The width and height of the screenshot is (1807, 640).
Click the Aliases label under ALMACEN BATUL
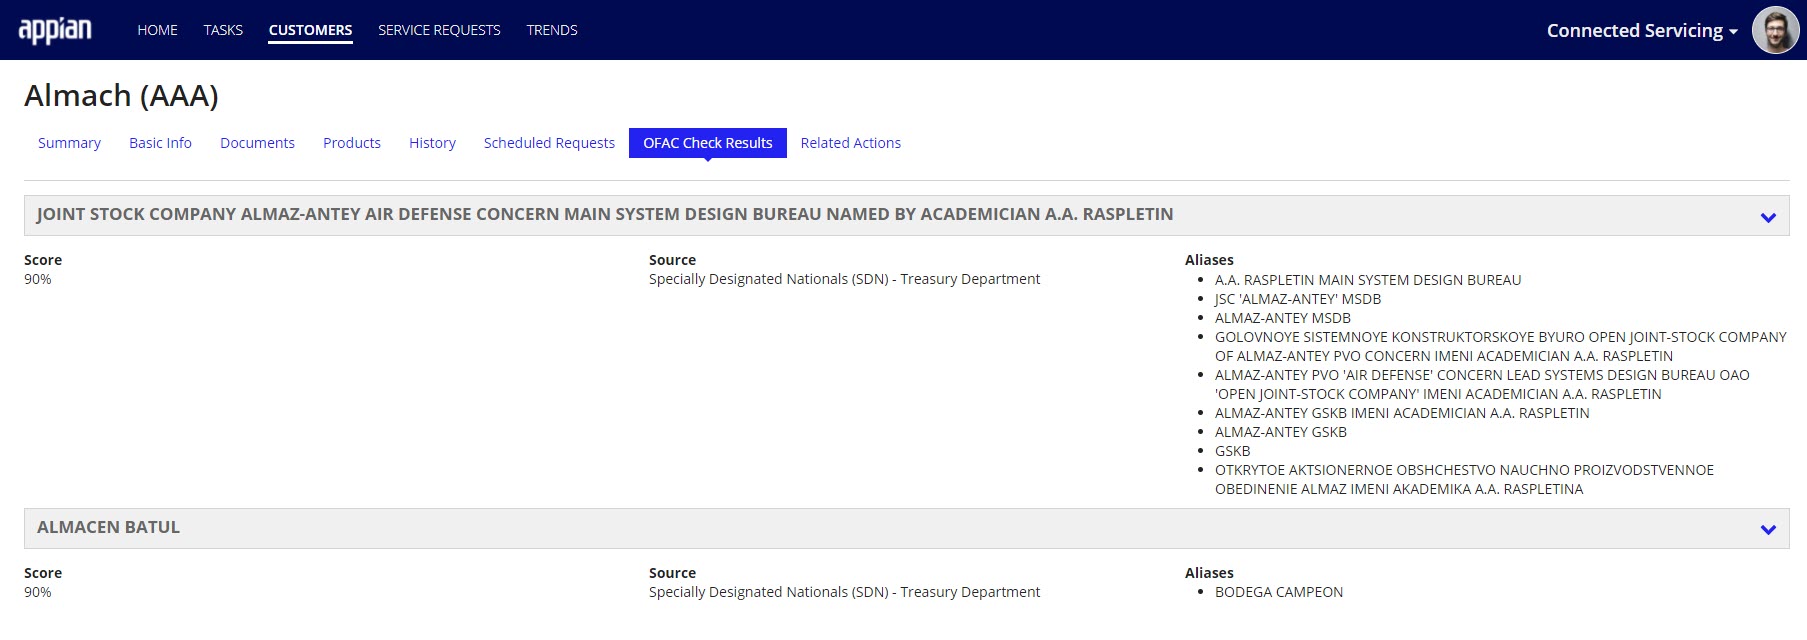tap(1209, 573)
